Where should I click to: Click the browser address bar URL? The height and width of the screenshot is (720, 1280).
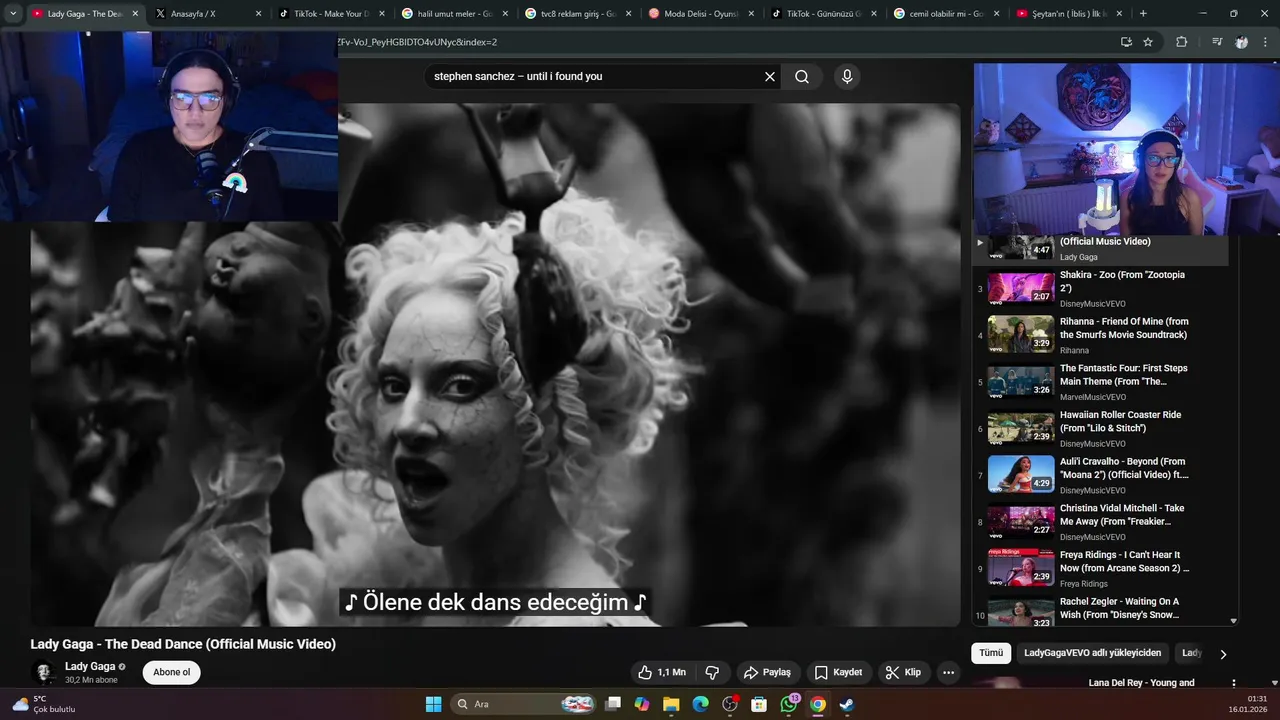pyautogui.click(x=417, y=42)
